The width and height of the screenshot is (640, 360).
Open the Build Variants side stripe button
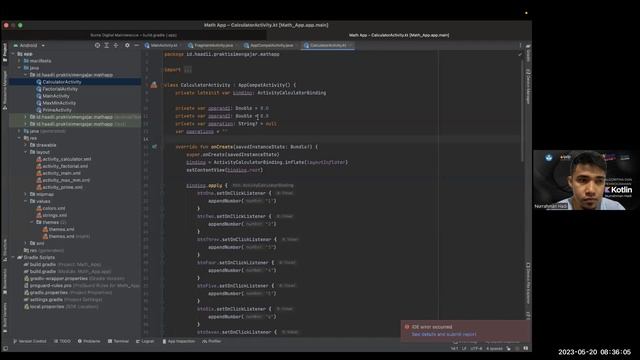point(5,318)
